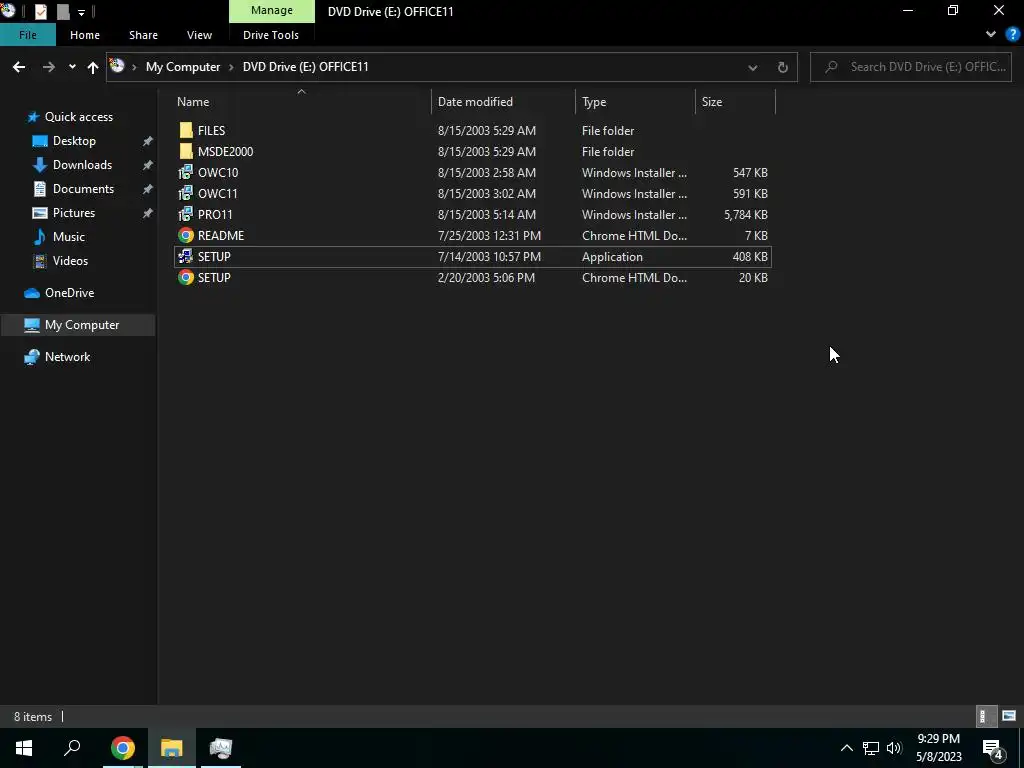Click My Computer in the address breadcrumb

pyautogui.click(x=183, y=67)
